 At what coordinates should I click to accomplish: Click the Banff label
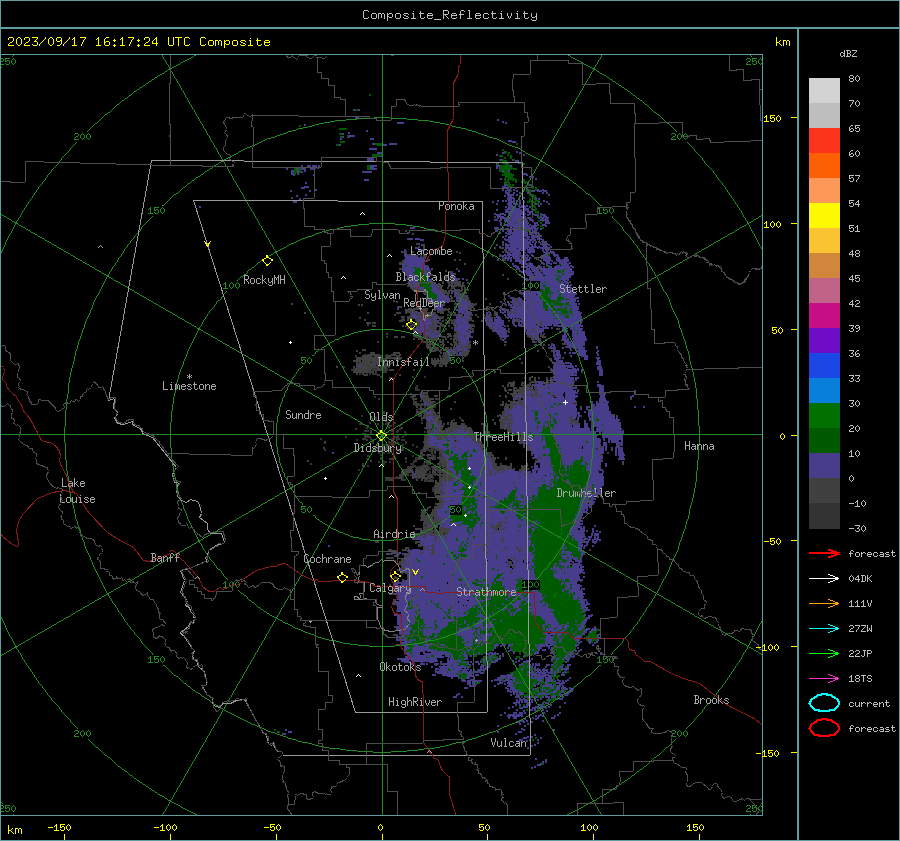tap(165, 558)
